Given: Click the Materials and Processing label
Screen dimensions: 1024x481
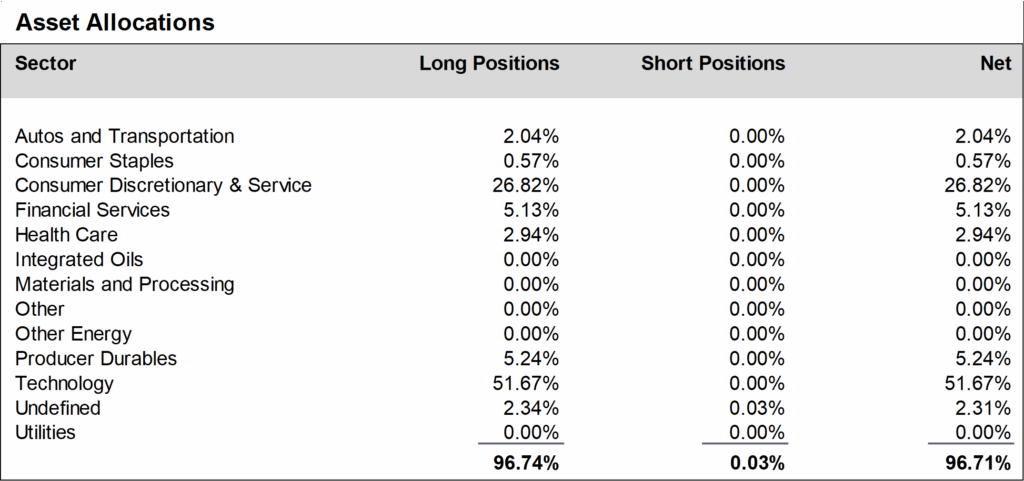Looking at the screenshot, I should click(x=124, y=285).
